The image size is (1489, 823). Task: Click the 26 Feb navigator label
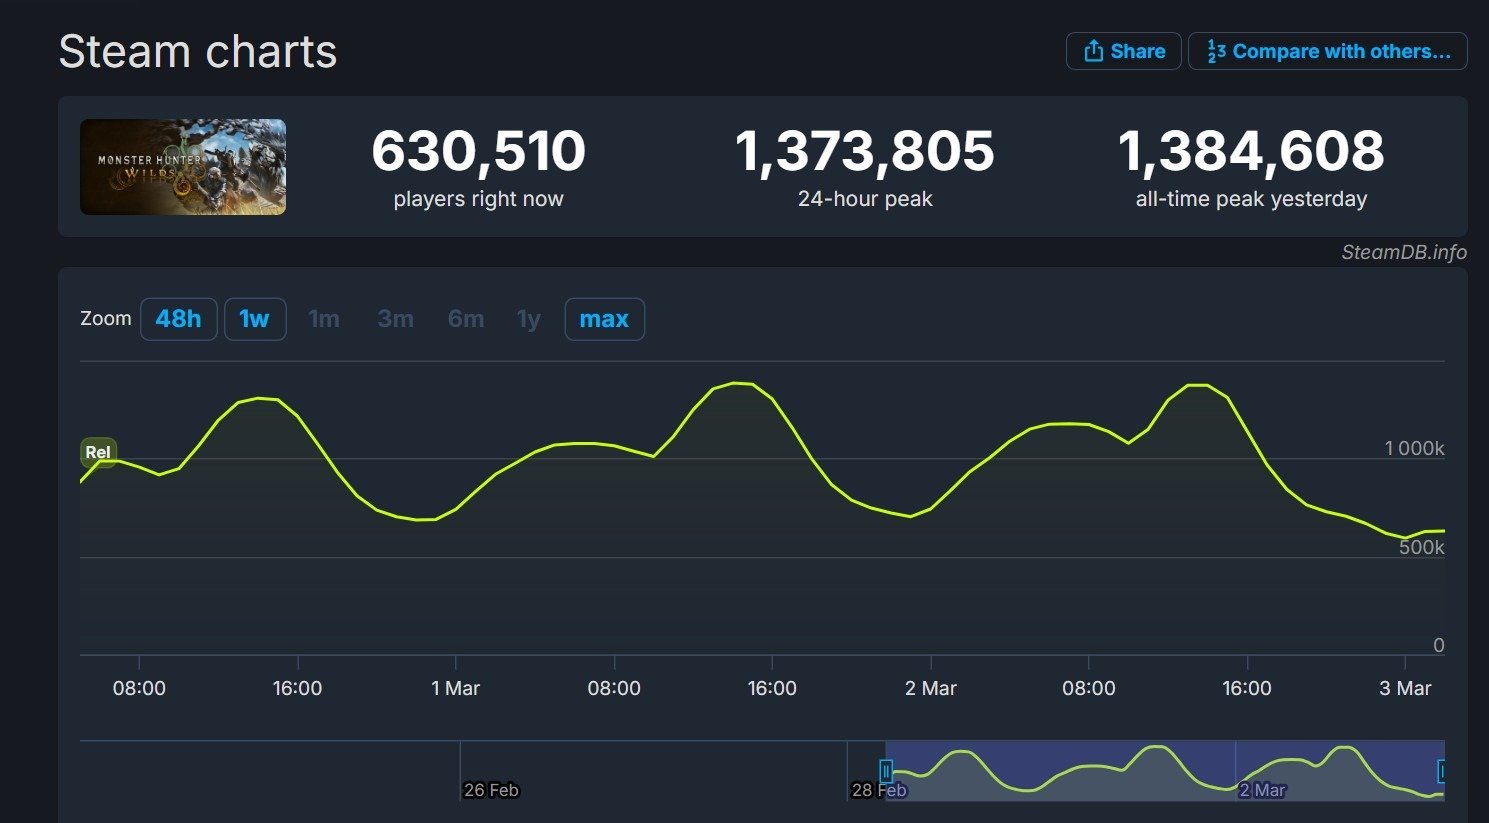491,790
